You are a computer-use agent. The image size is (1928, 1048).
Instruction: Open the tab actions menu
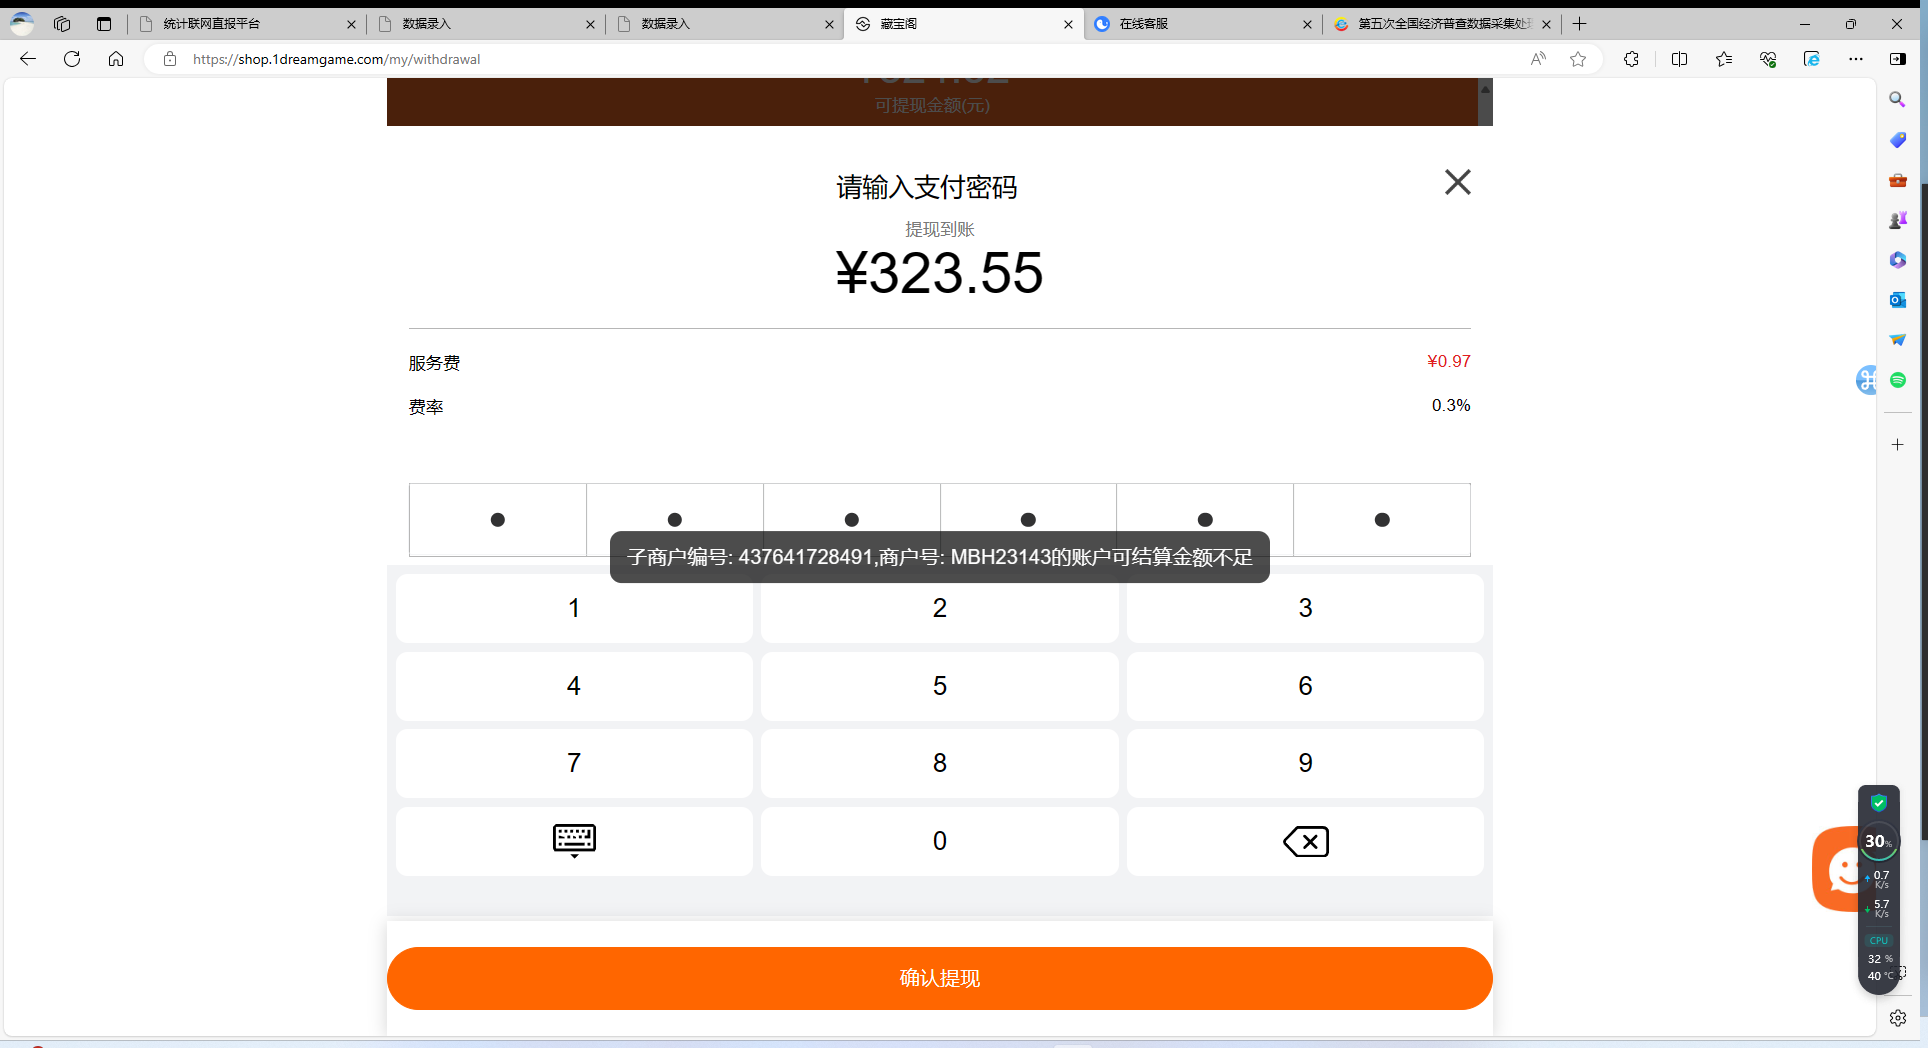104,24
